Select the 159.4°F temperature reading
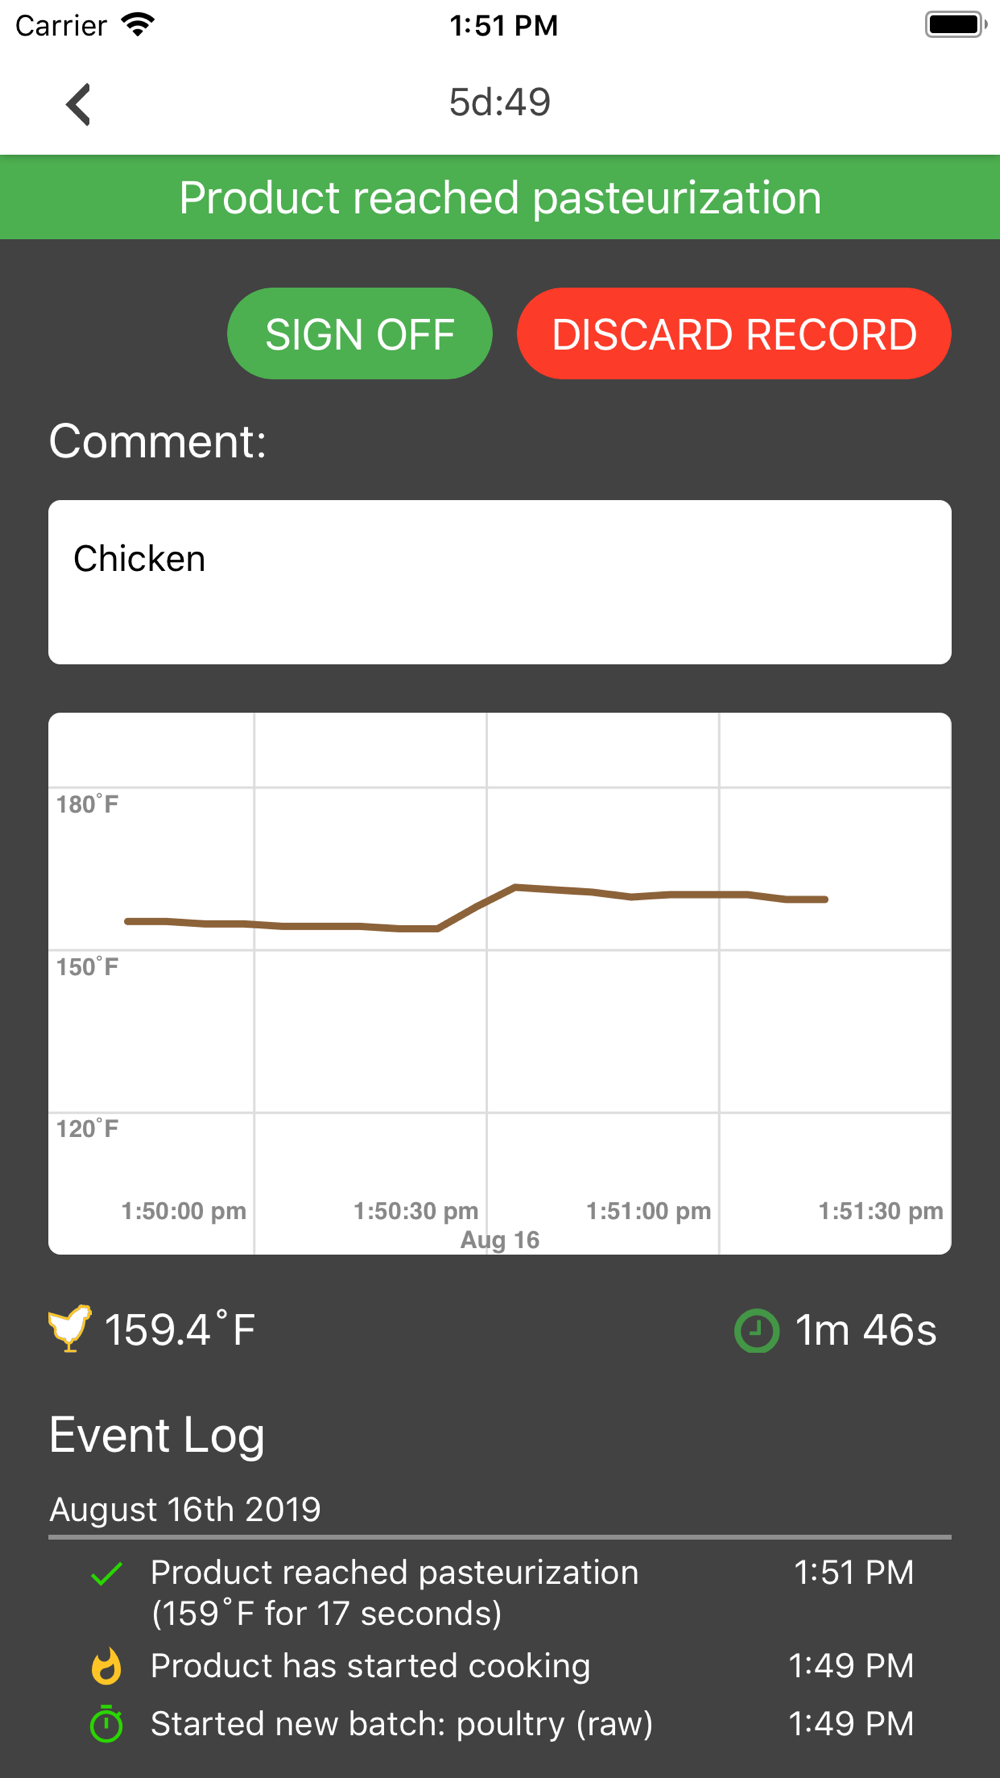Viewport: 1000px width, 1778px height. 180,1331
